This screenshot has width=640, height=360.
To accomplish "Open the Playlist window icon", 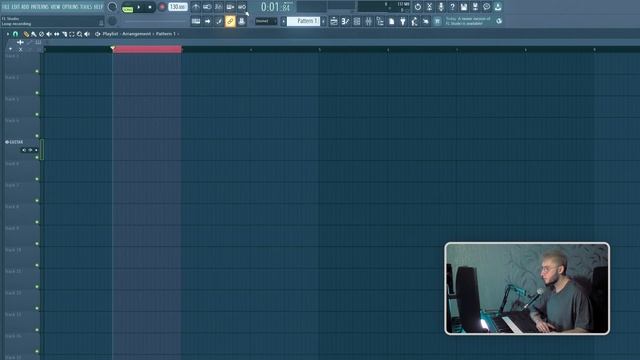I will tap(334, 21).
